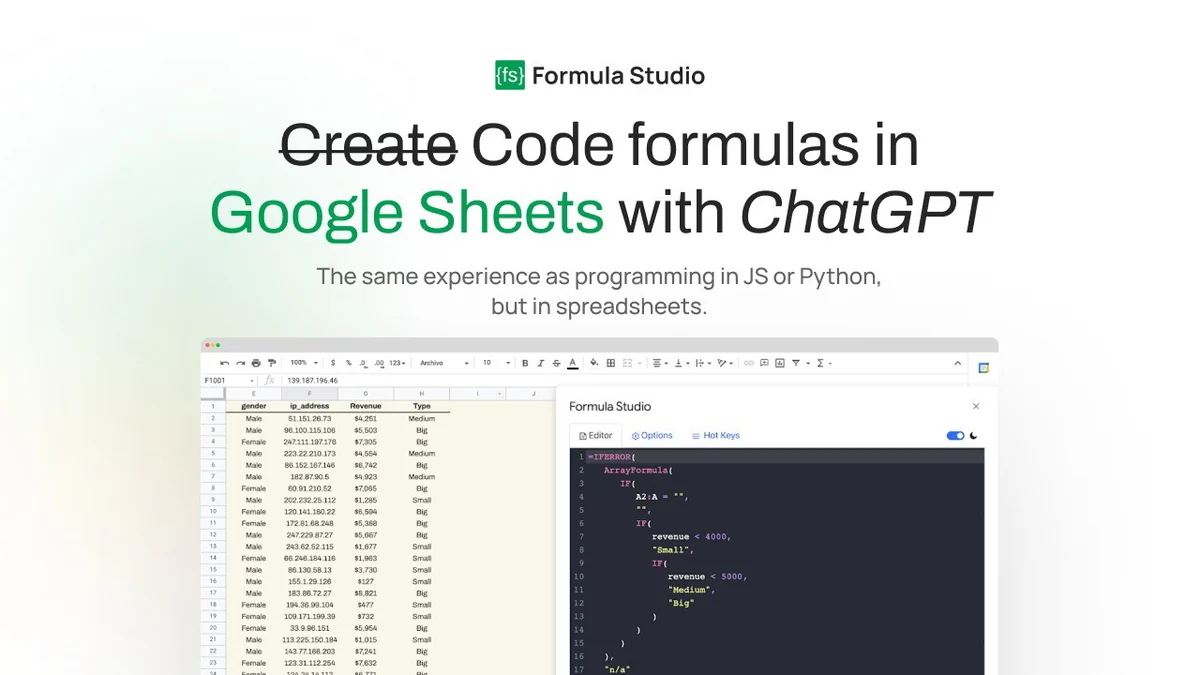Image resolution: width=1200 pixels, height=675 pixels.
Task: Click the print icon in the toolbar
Action: 256,363
